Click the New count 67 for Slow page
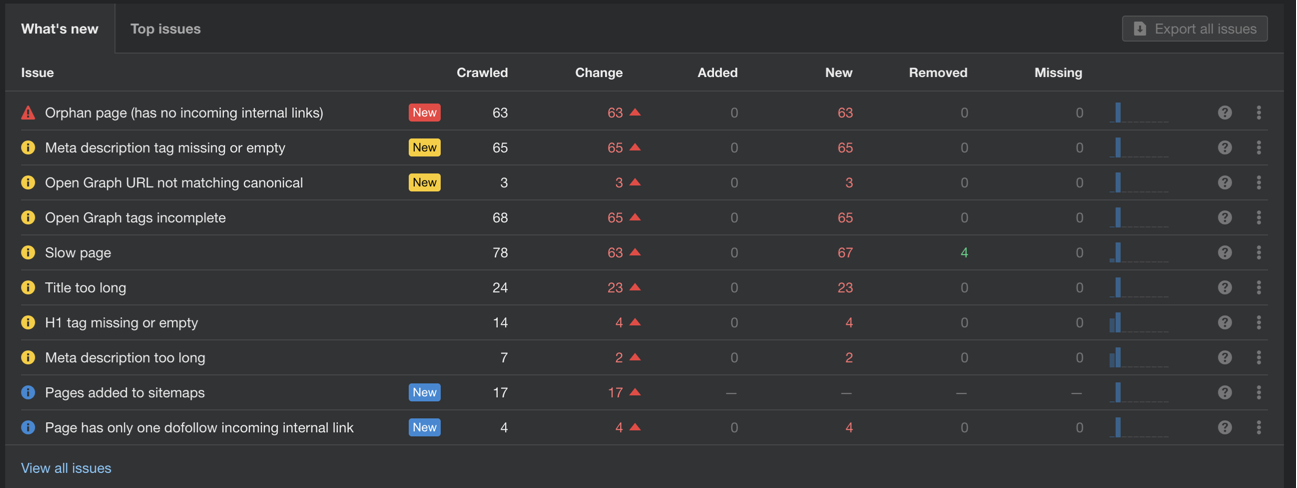 tap(845, 253)
